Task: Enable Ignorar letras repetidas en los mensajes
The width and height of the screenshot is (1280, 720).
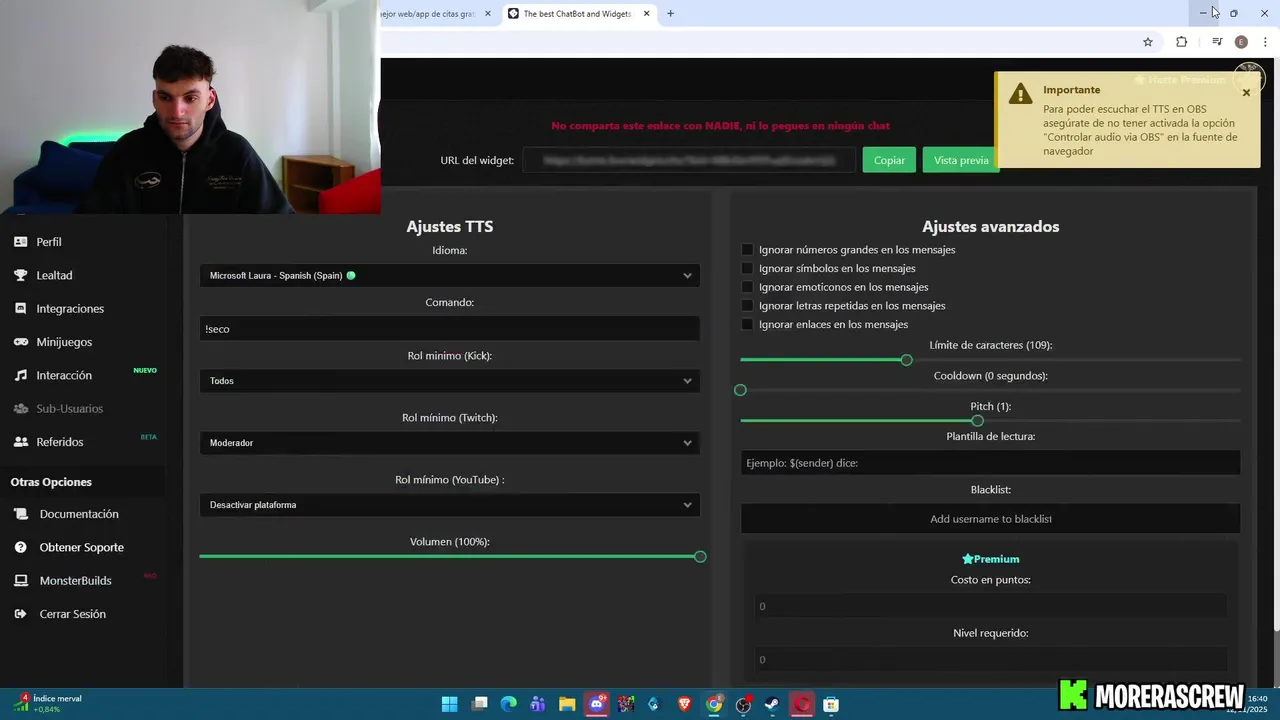Action: (747, 306)
